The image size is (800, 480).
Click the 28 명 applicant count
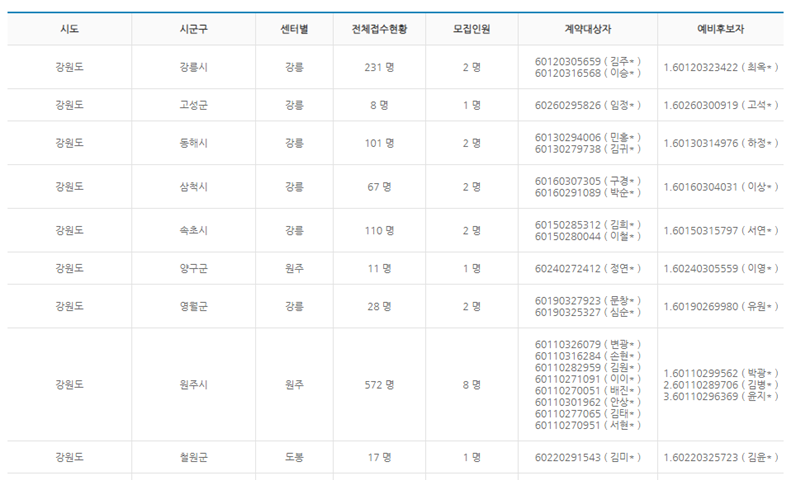tap(379, 307)
